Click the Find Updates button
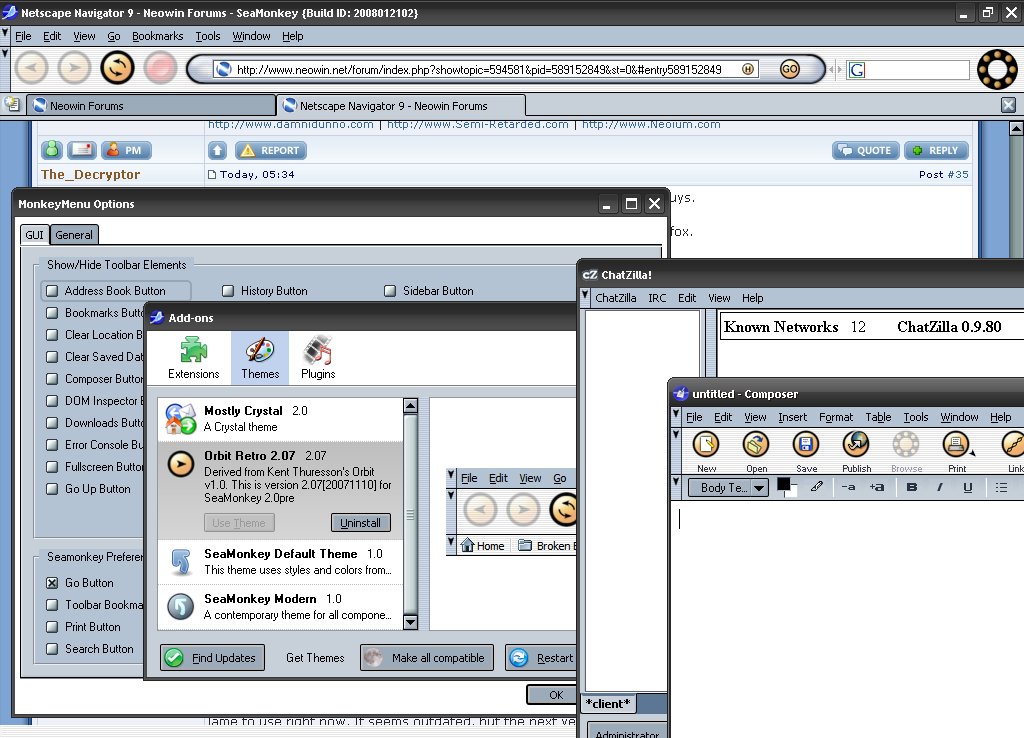The image size is (1024, 738). [213, 658]
